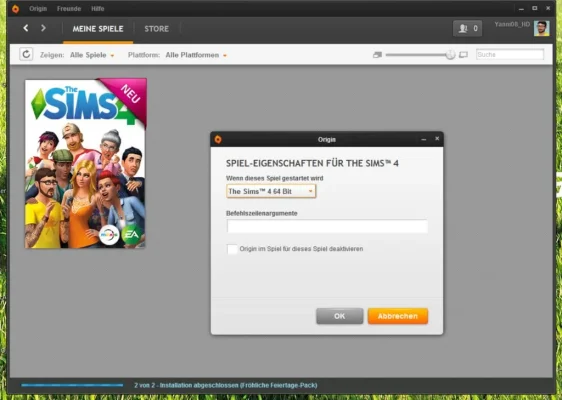This screenshot has width=562, height=400.
Task: Minimize the main Origin window
Action: coord(521,9)
